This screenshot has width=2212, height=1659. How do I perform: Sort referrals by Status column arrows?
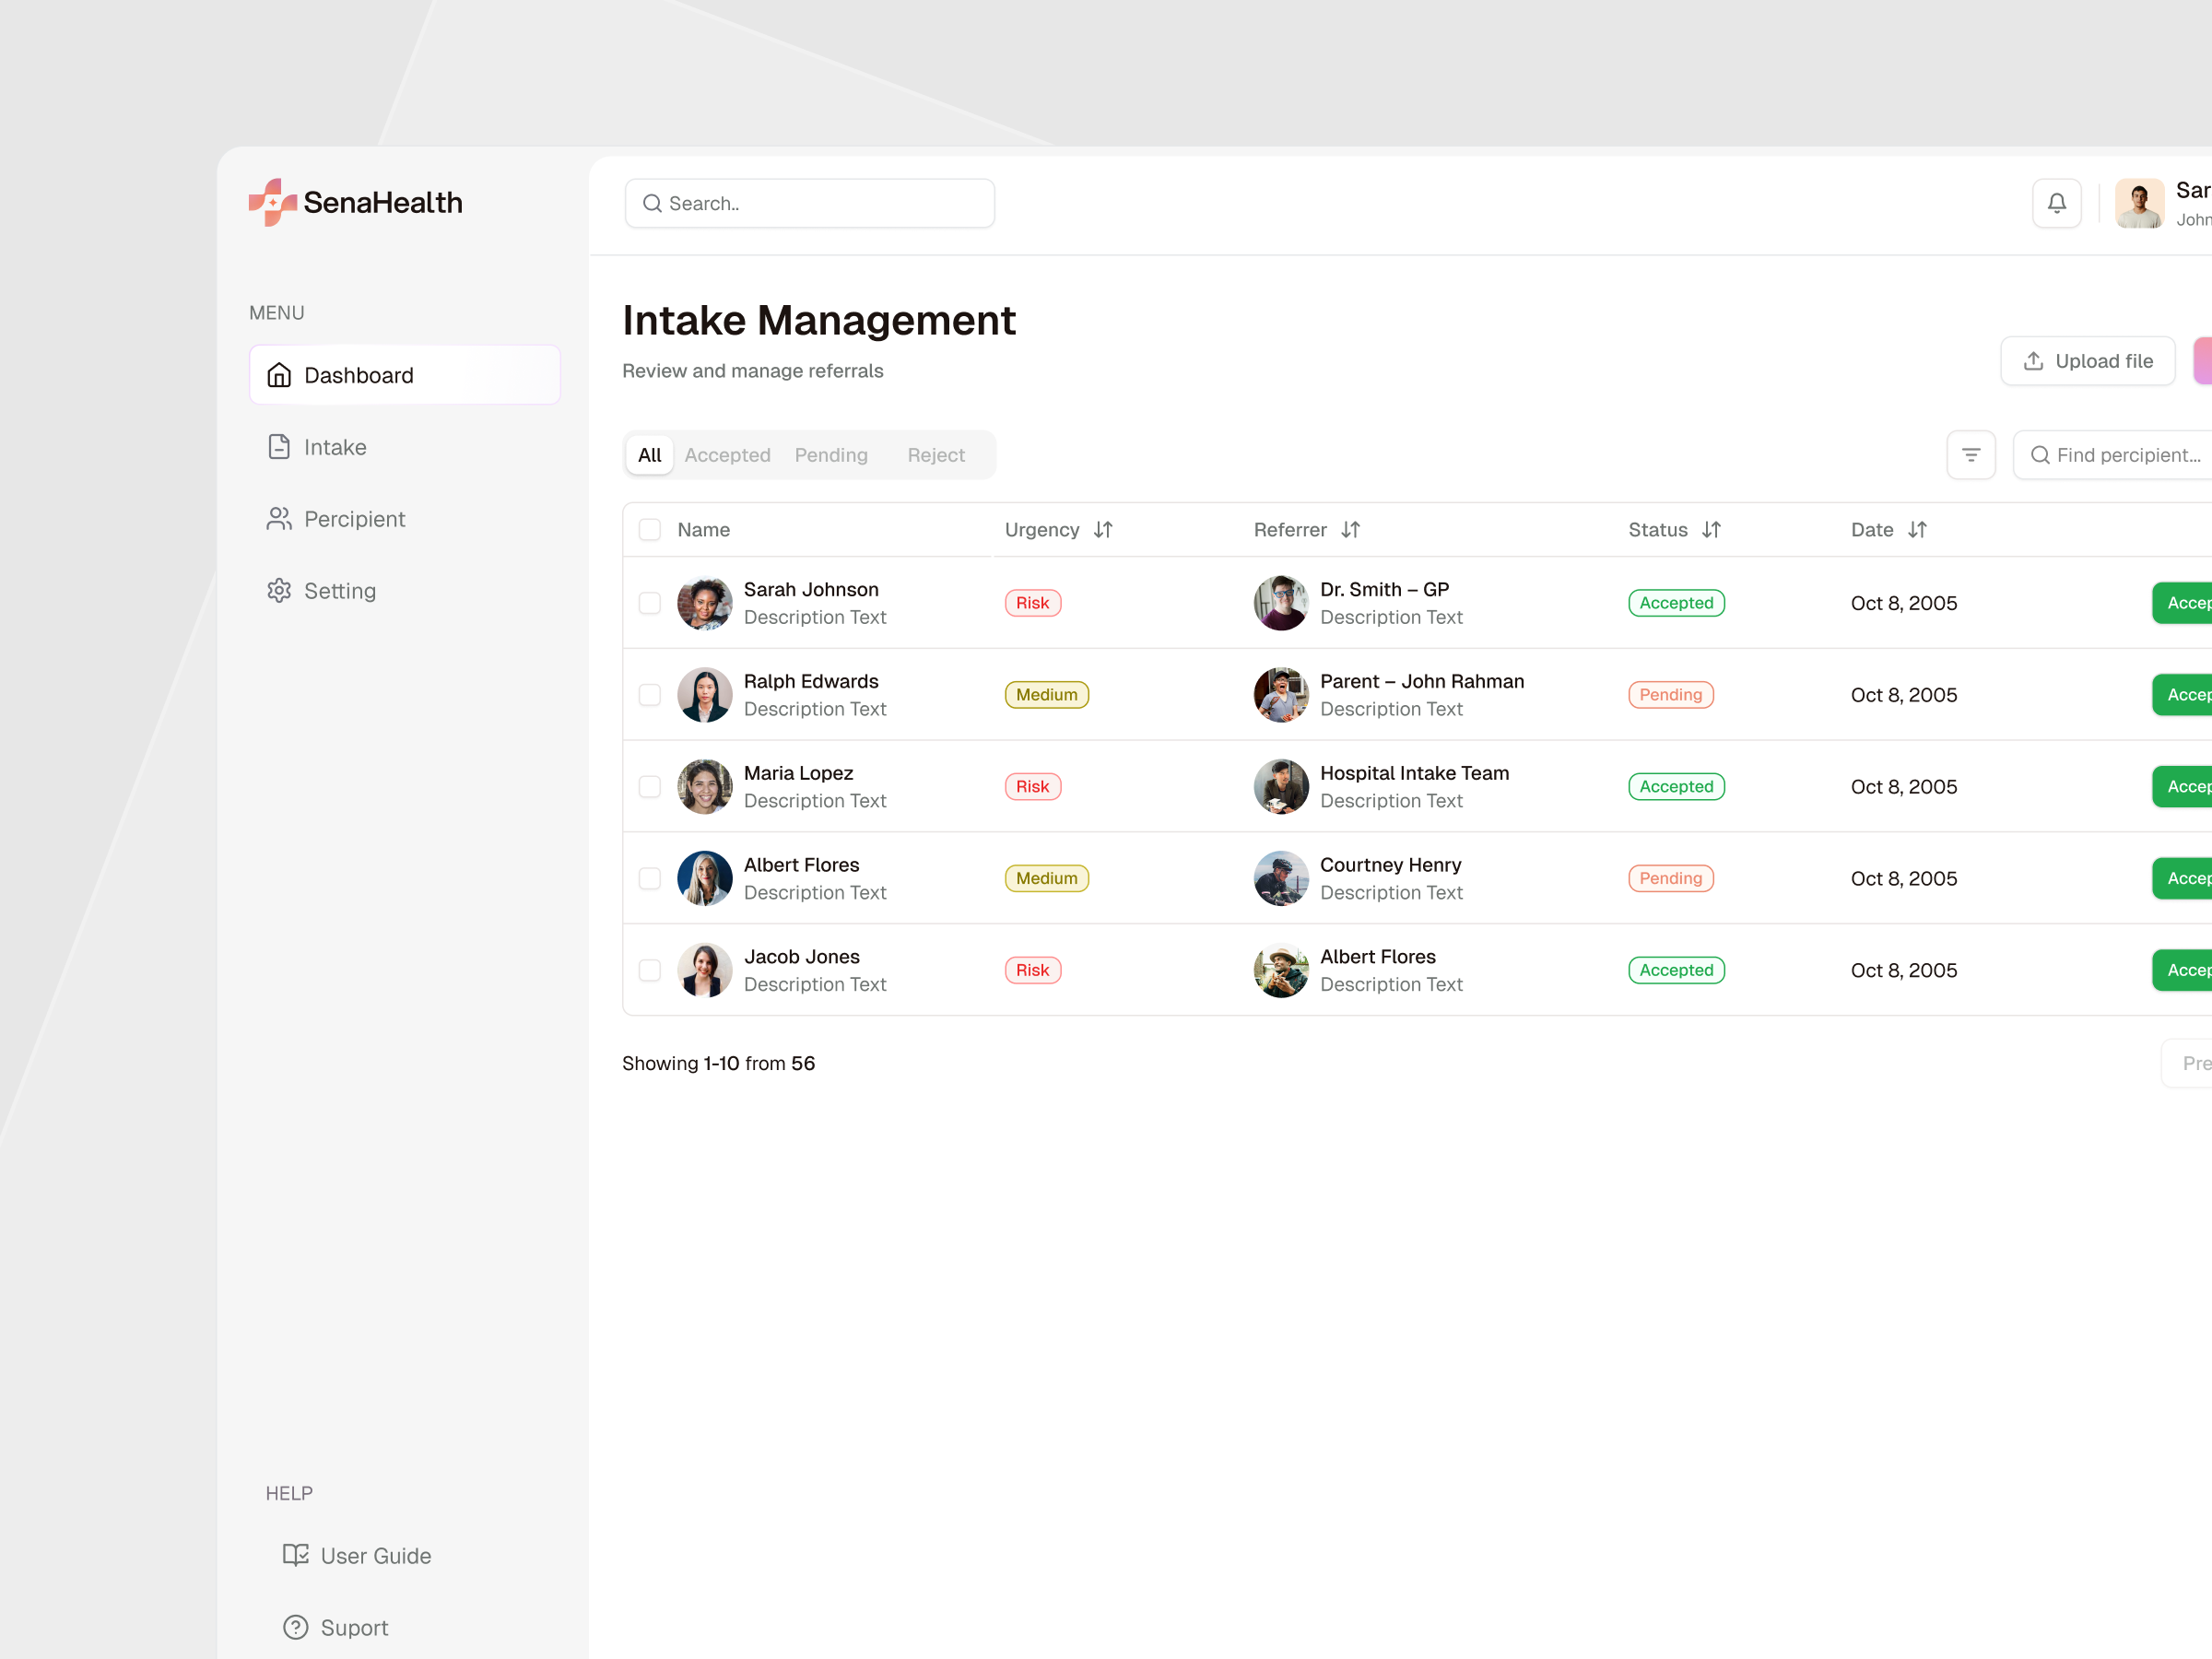point(1712,529)
